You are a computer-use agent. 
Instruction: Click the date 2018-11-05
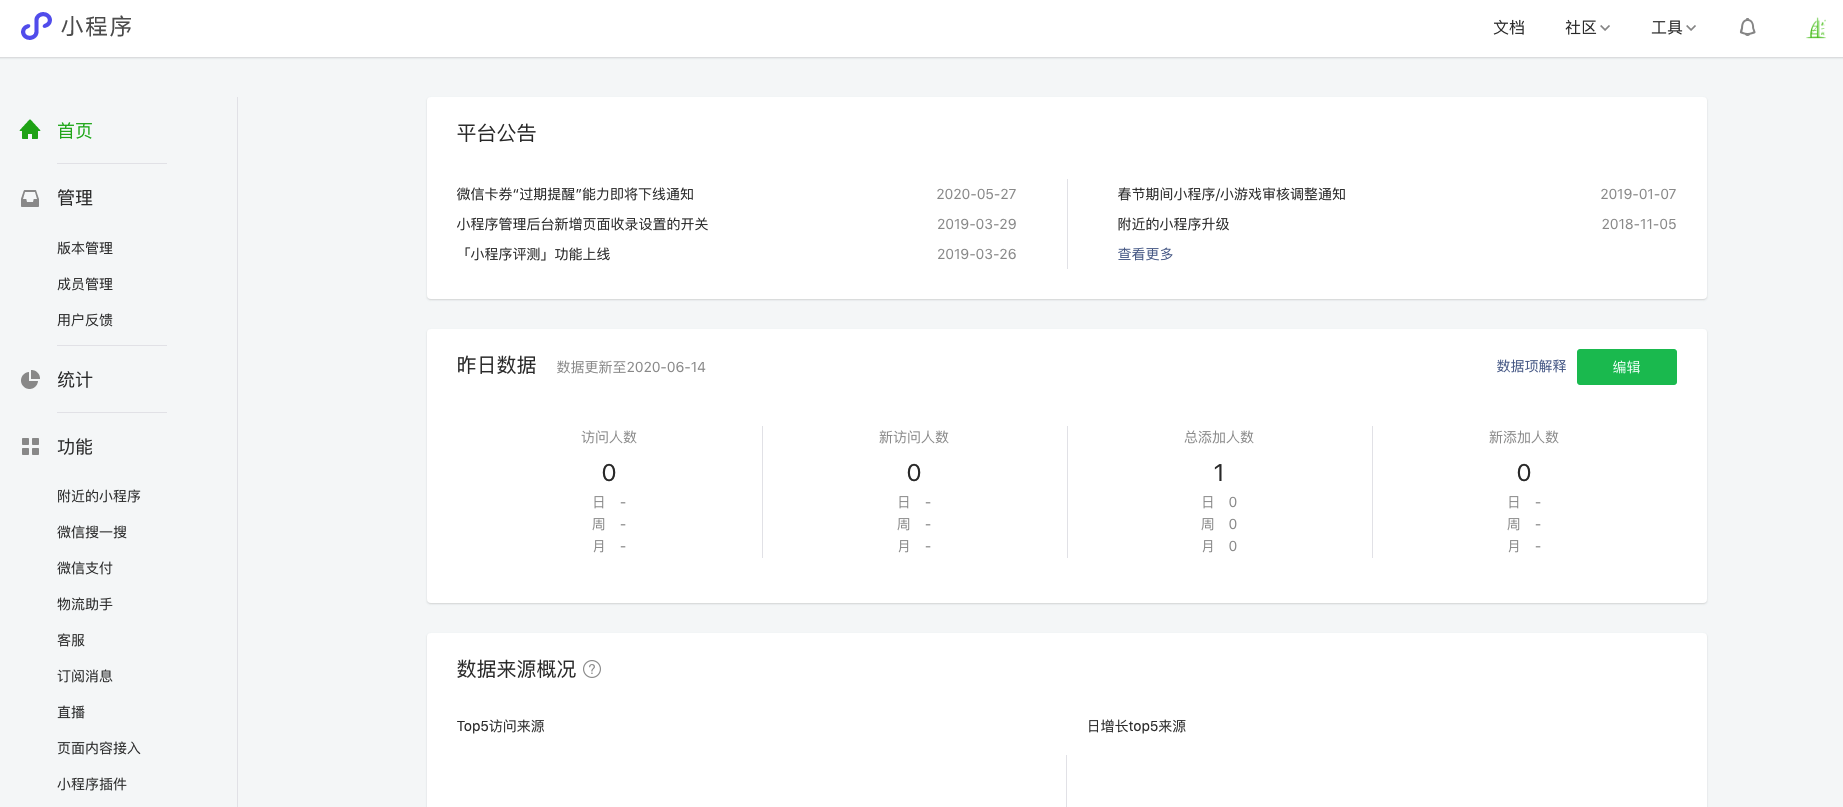coord(1639,224)
